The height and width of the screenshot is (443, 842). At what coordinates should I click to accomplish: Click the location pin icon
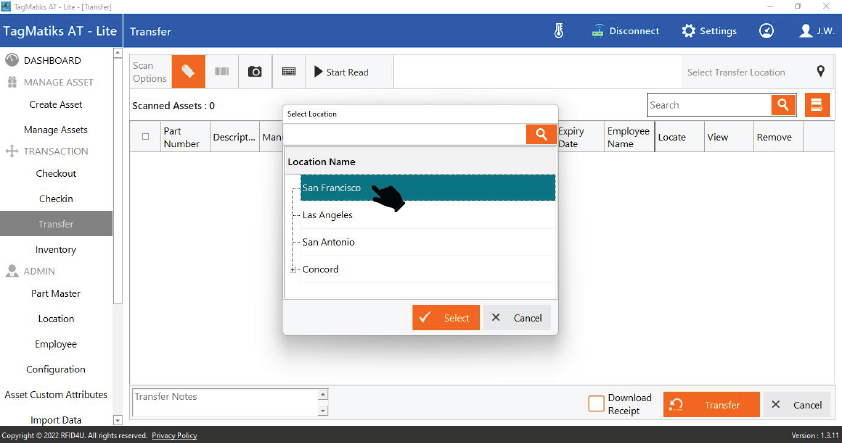821,72
